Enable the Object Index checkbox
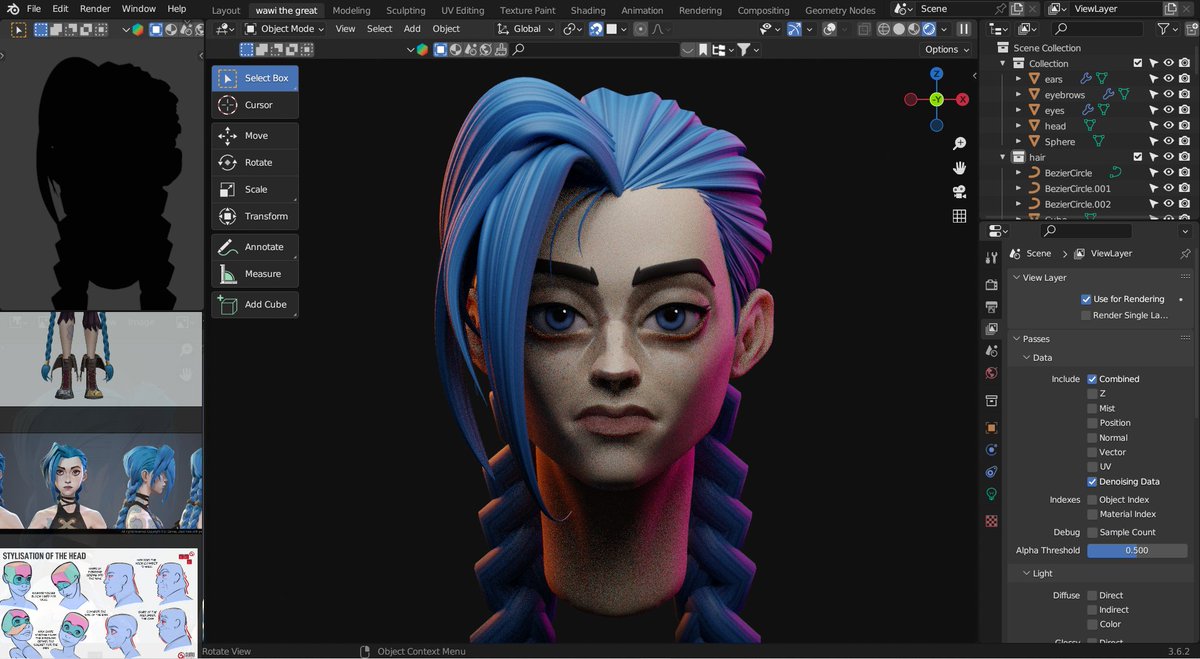 click(1092, 499)
